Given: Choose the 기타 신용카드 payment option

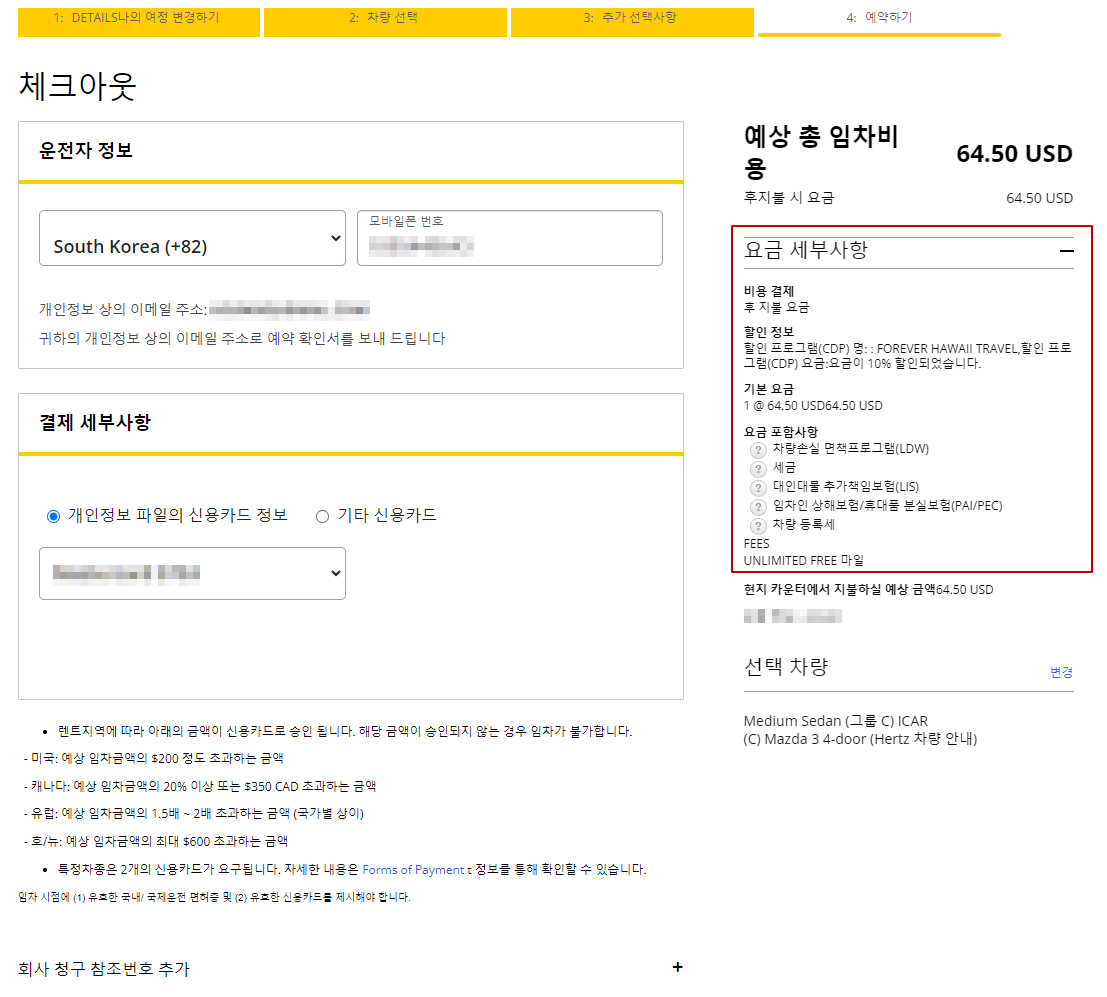Looking at the screenshot, I should click(322, 514).
